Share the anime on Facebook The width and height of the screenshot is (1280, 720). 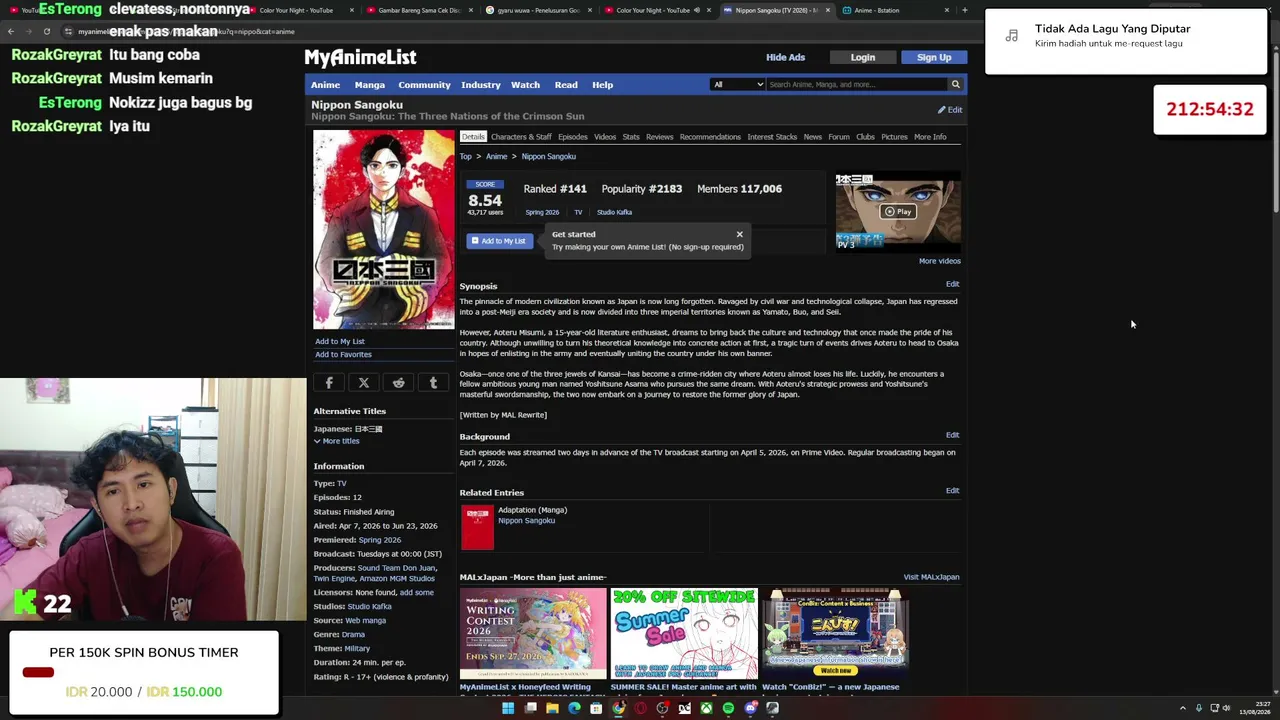pos(329,383)
